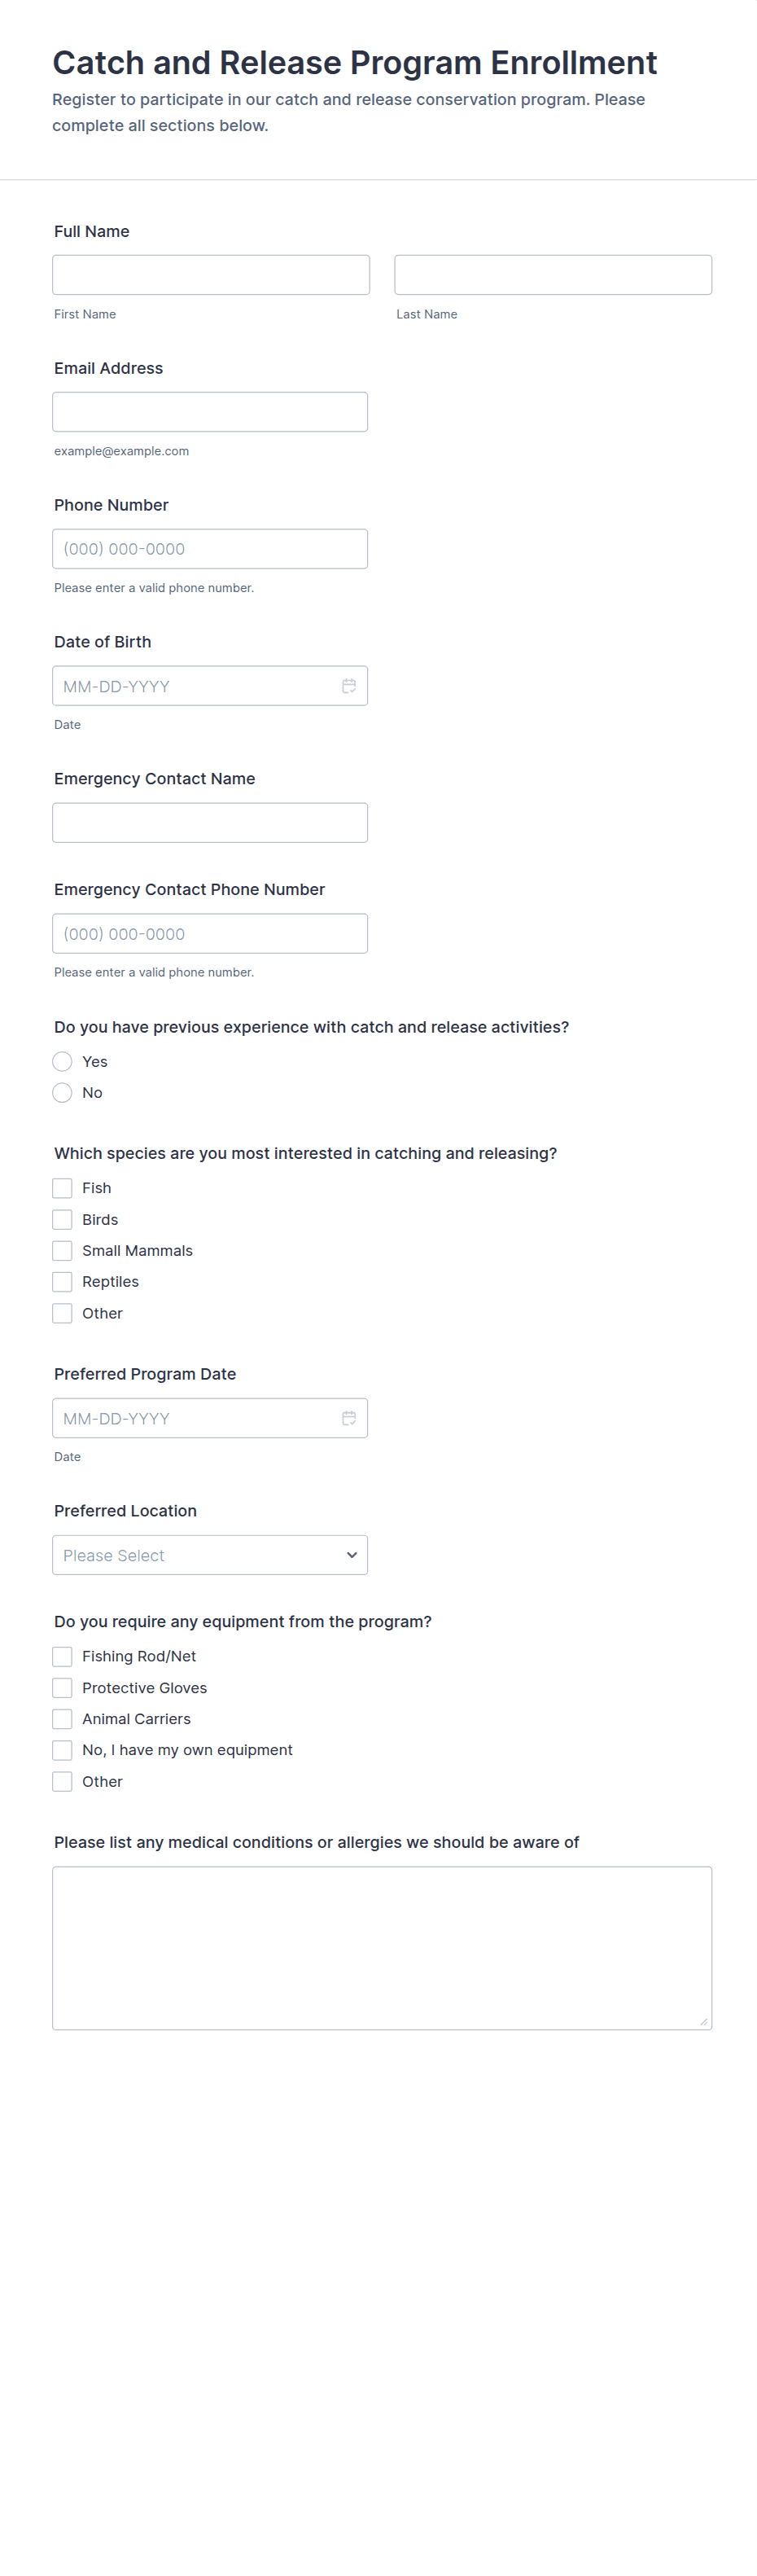Click the Email Address field
Viewport: 757px width, 2576px height.
(x=210, y=412)
